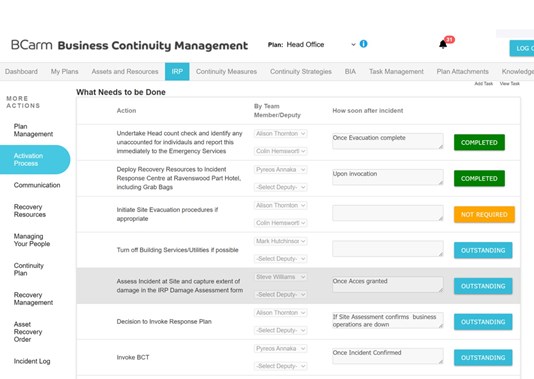Open deputy dropdown for Head count check
534x379 pixels.
click(x=281, y=151)
